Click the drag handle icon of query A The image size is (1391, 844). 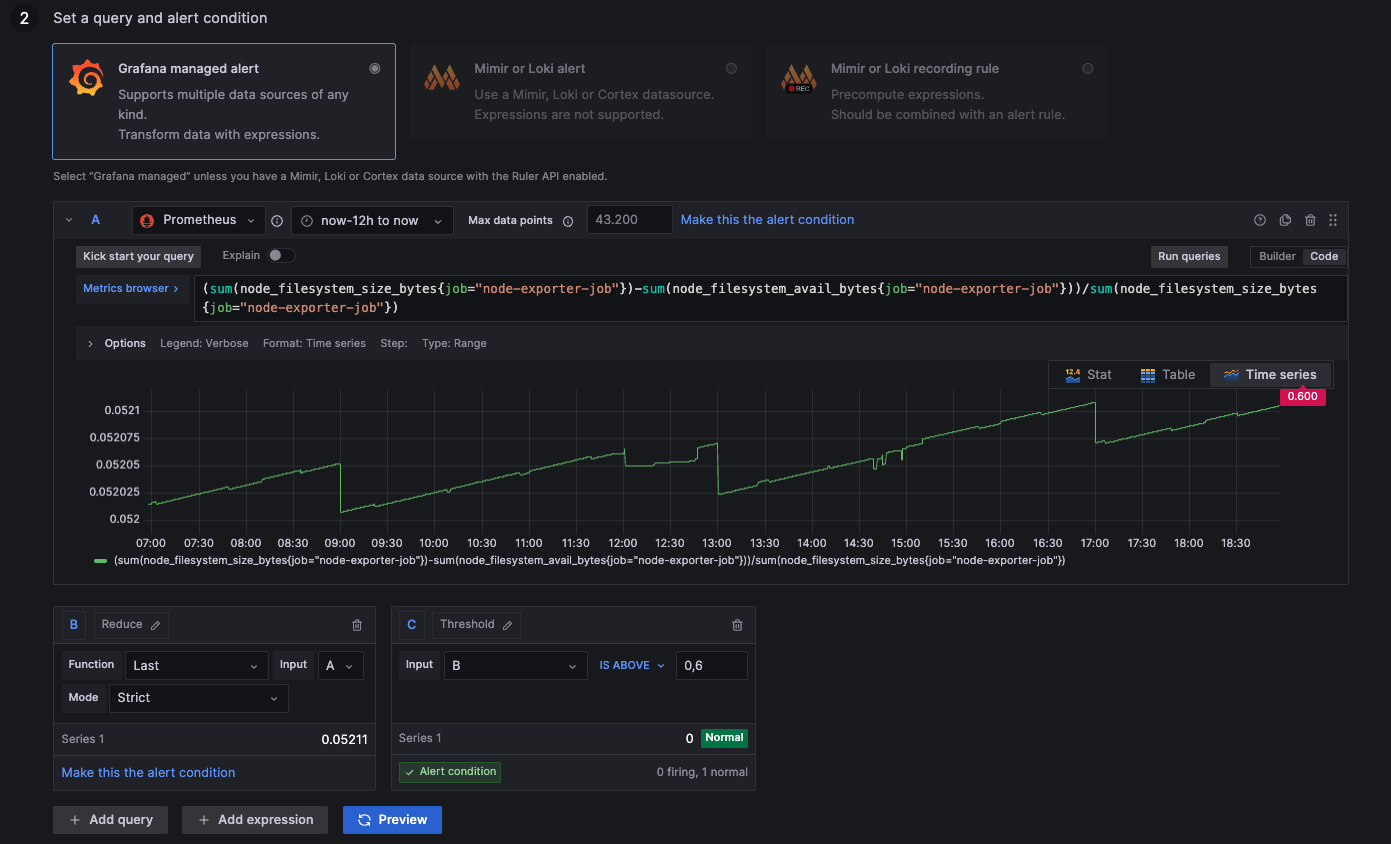coord(1333,220)
